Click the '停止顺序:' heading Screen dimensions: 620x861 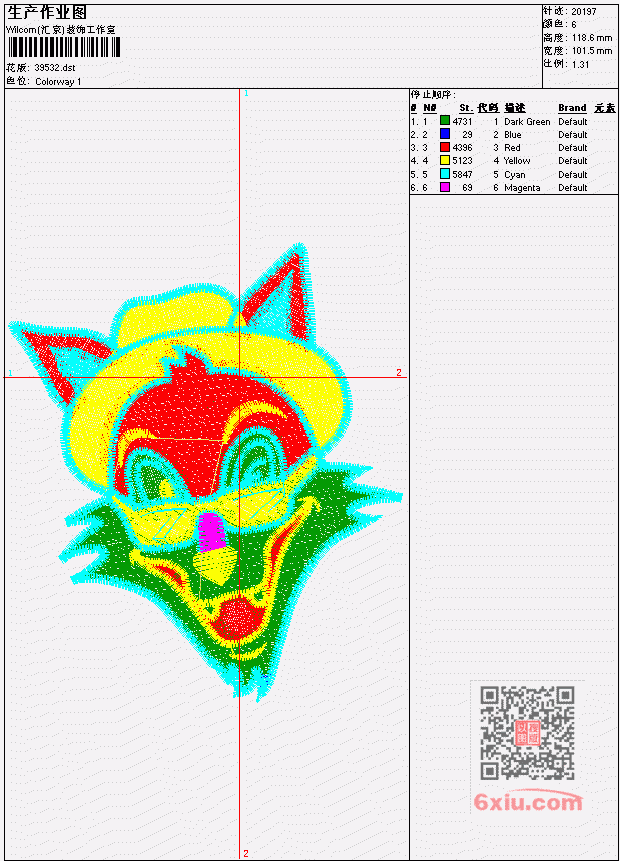pyautogui.click(x=433, y=94)
